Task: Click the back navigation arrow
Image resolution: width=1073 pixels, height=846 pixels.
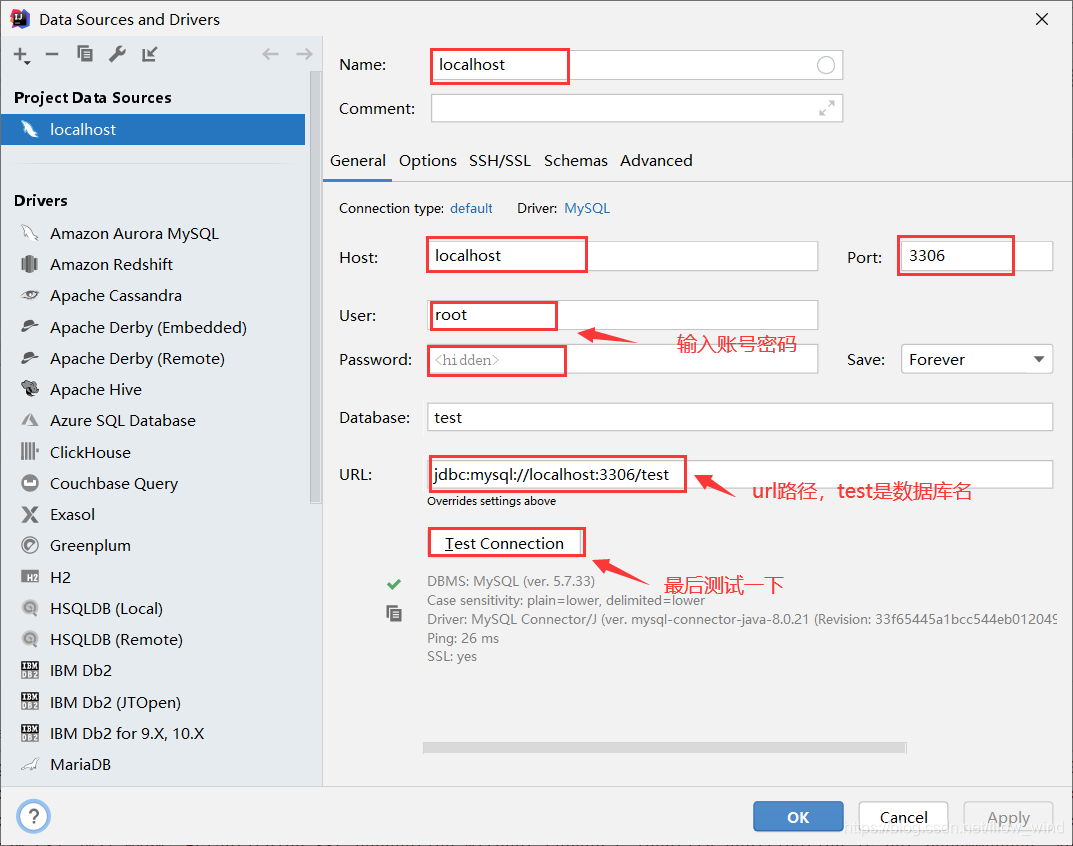Action: [x=270, y=54]
